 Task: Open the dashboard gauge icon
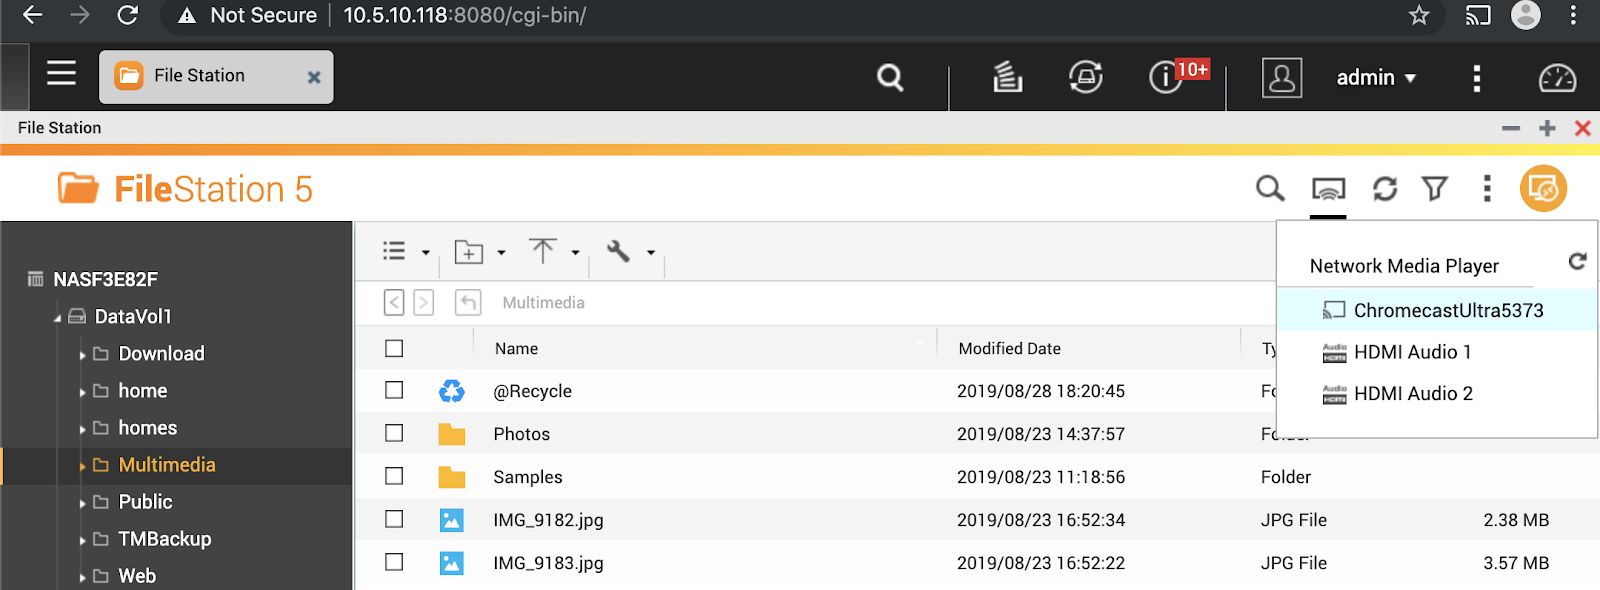(1557, 78)
